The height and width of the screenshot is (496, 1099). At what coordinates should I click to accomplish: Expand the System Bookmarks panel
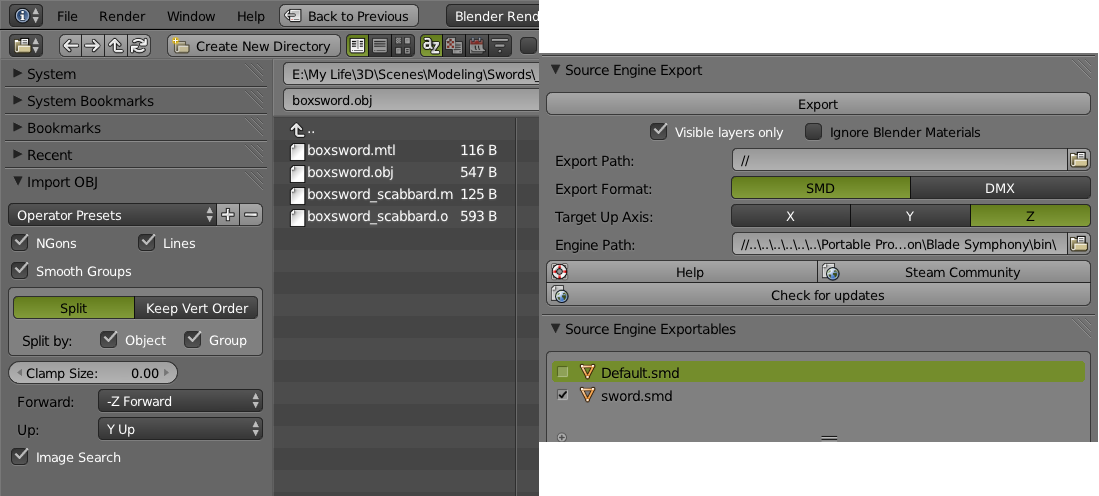pyautogui.click(x=18, y=100)
